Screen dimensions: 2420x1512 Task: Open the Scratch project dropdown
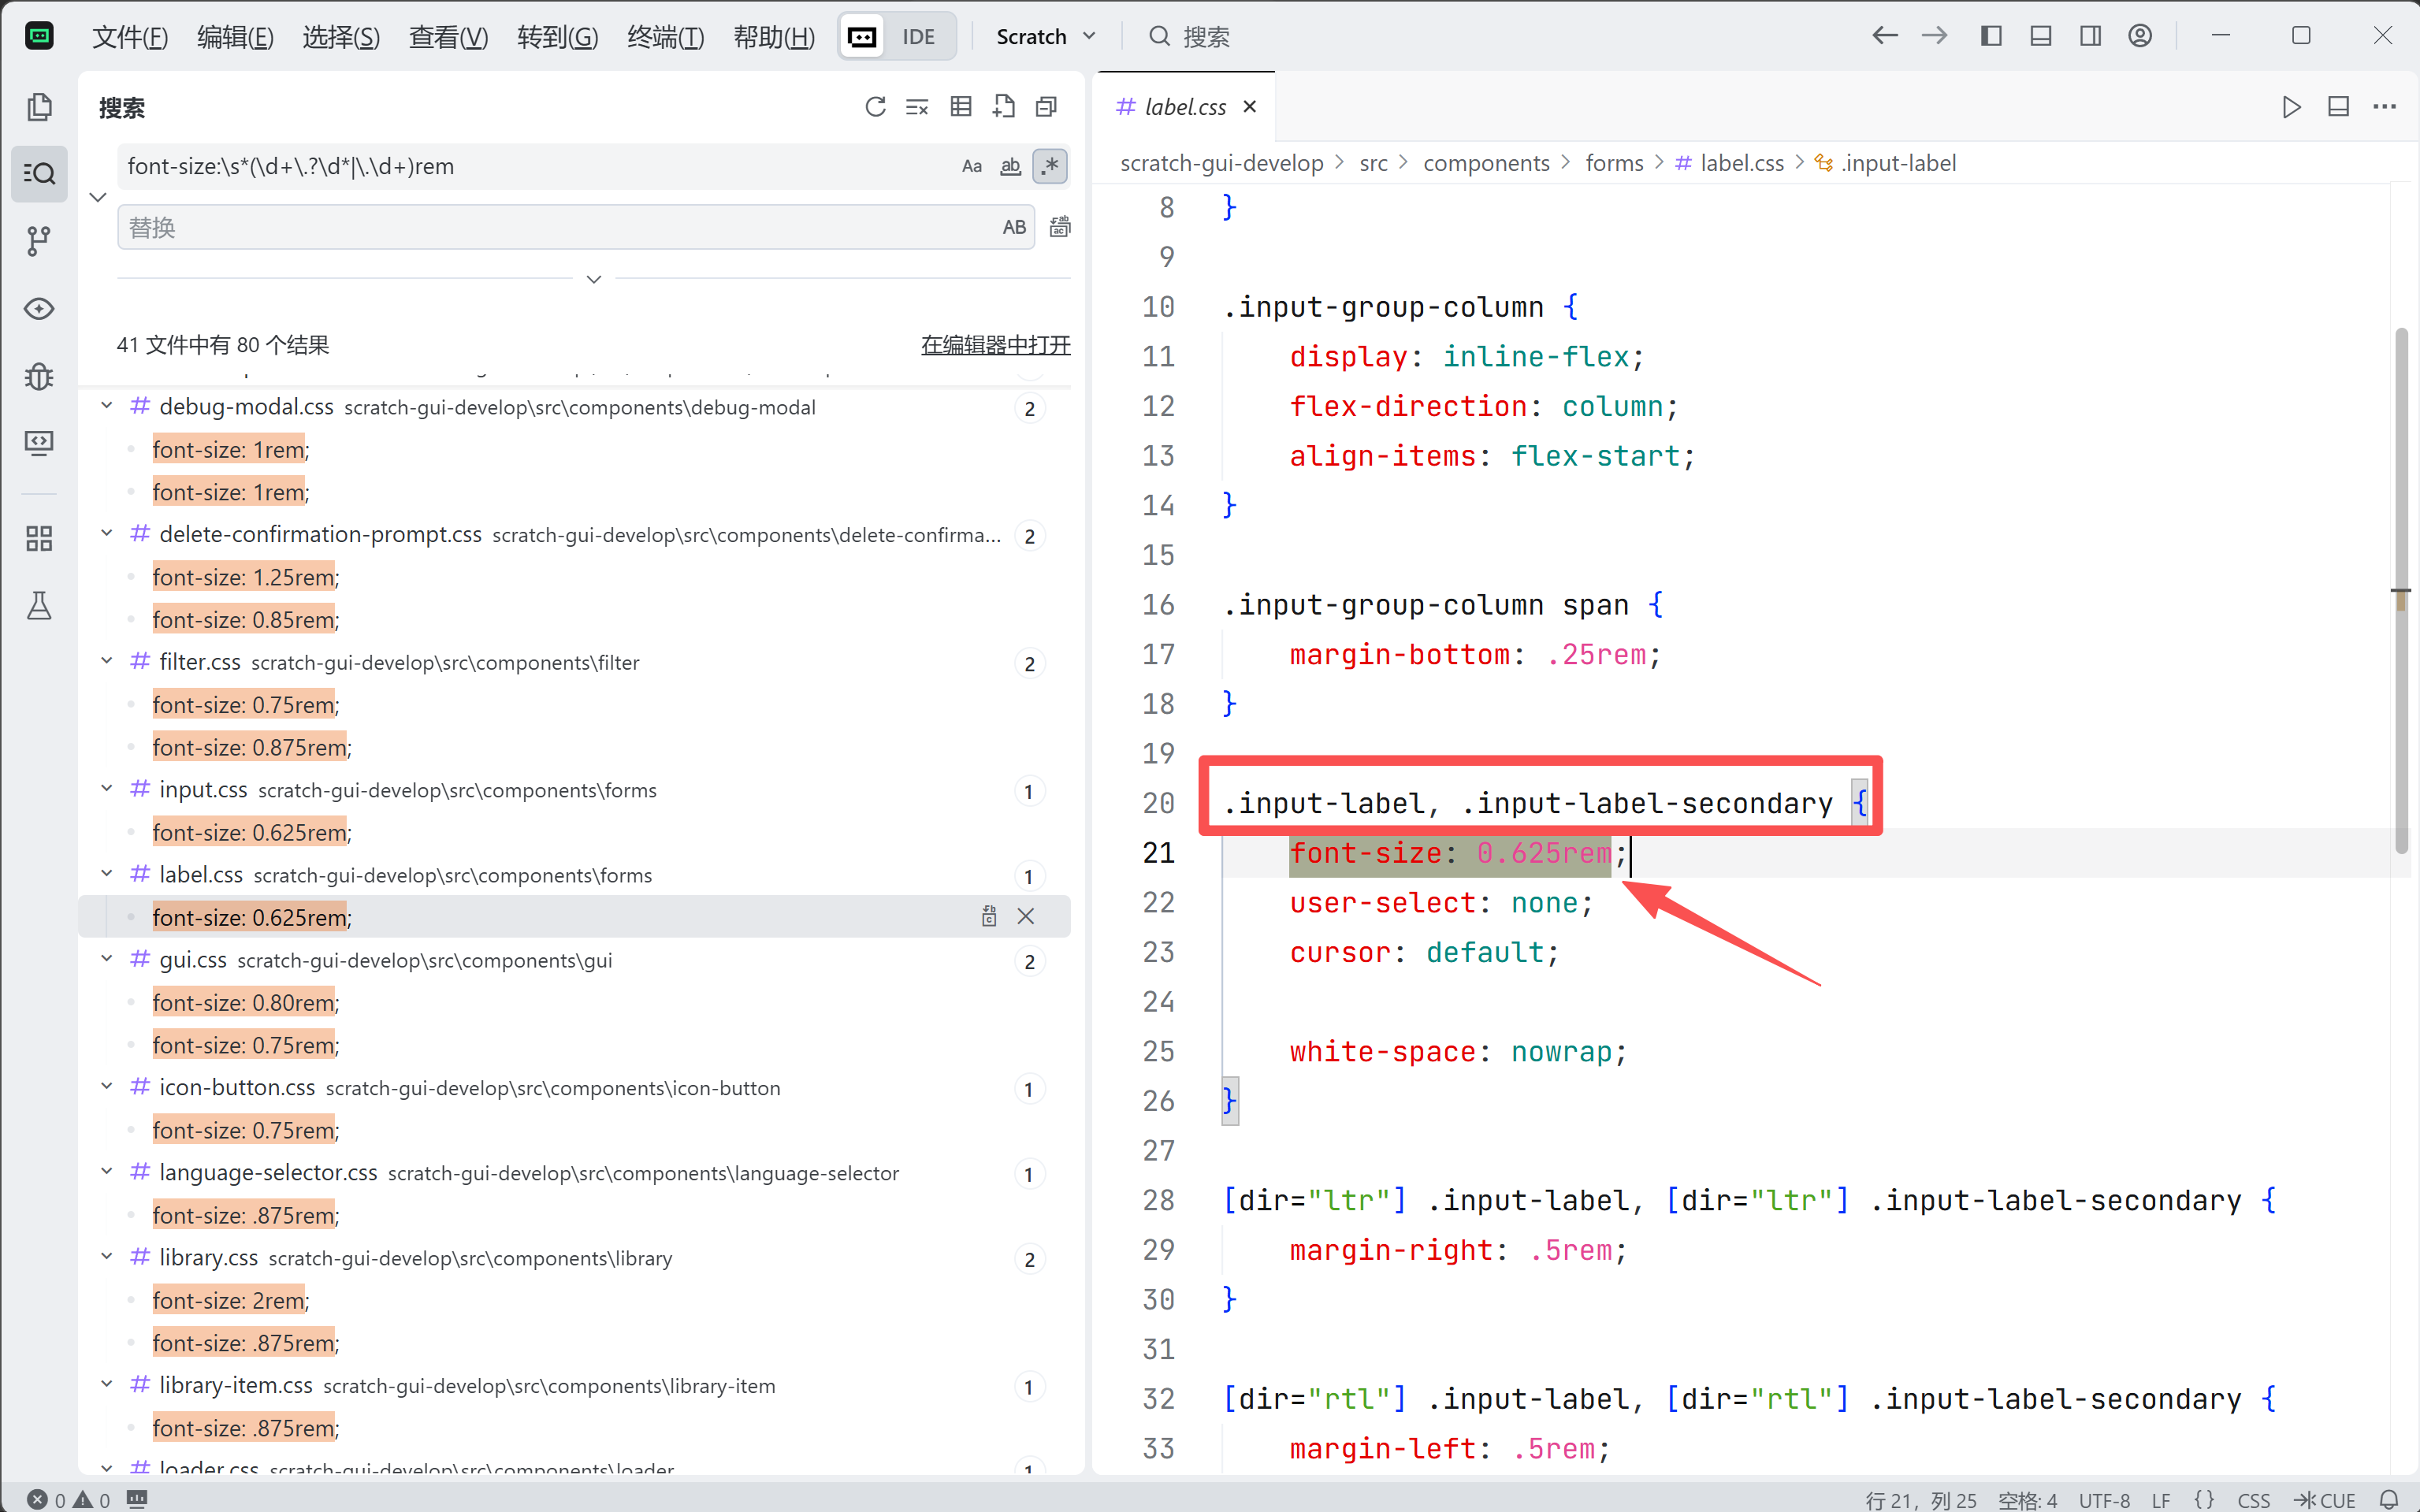pos(1045,37)
